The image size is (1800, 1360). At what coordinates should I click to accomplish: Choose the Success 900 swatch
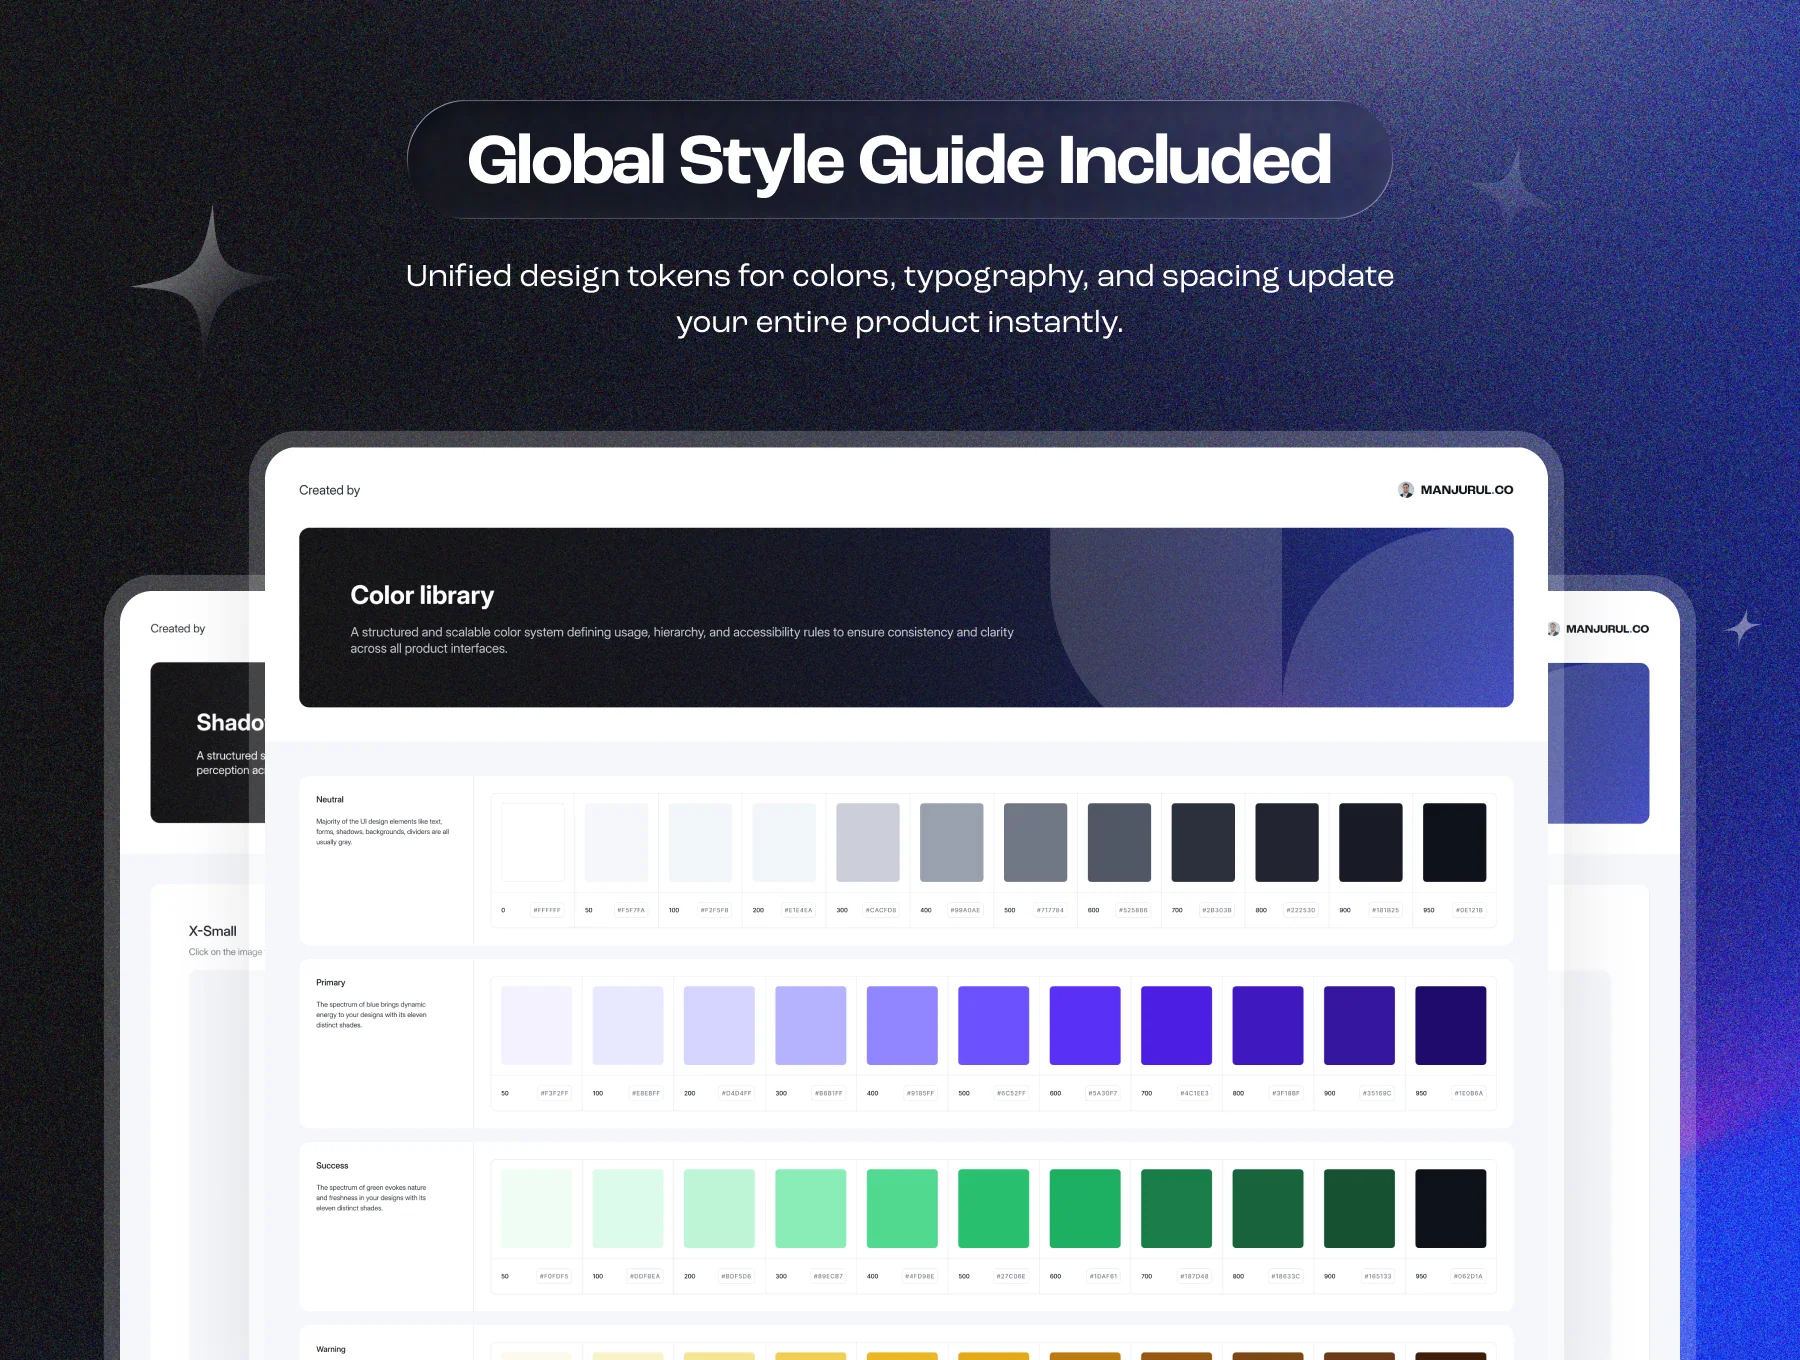point(1359,1208)
